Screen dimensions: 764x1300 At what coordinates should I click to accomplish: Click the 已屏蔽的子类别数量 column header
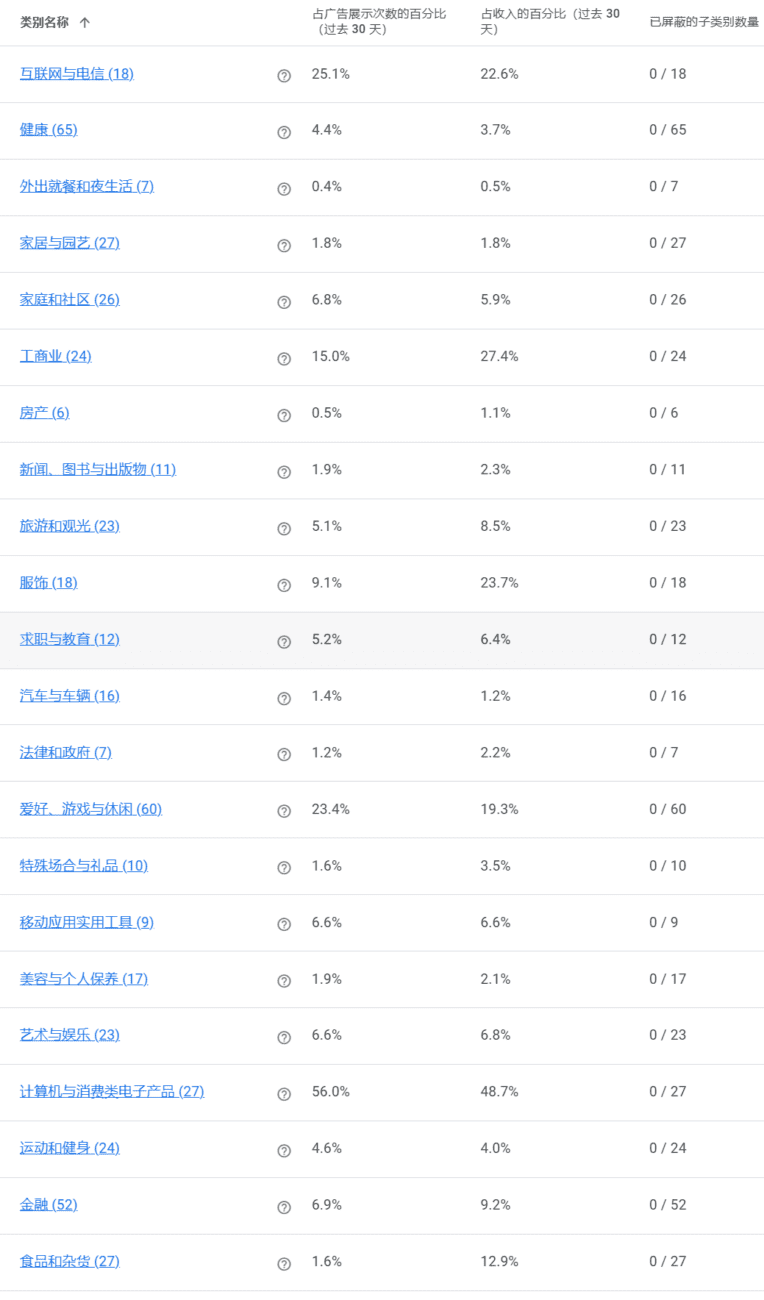click(x=704, y=22)
